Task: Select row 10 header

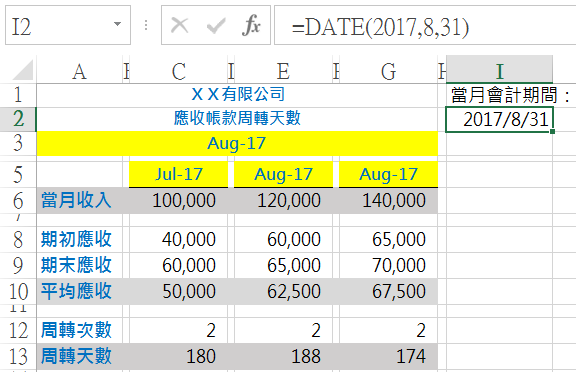Action: (x=18, y=291)
